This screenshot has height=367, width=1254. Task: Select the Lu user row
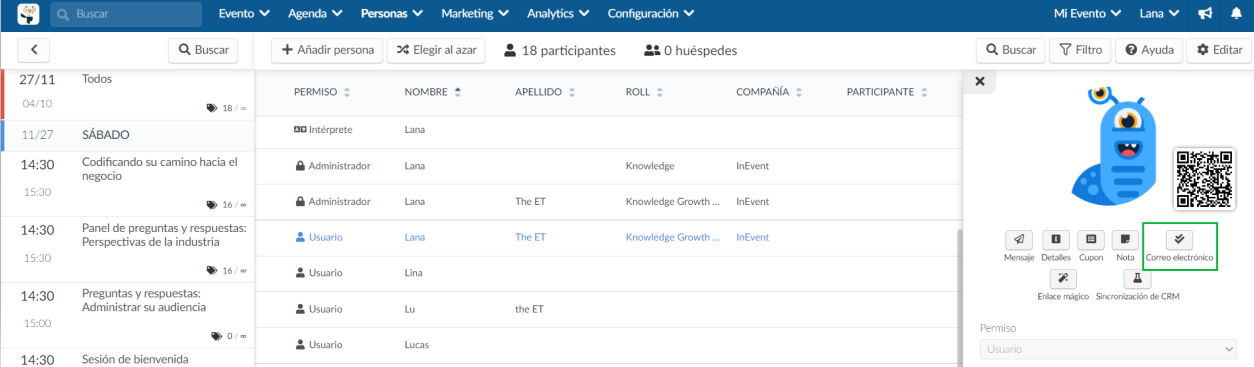tap(607, 309)
